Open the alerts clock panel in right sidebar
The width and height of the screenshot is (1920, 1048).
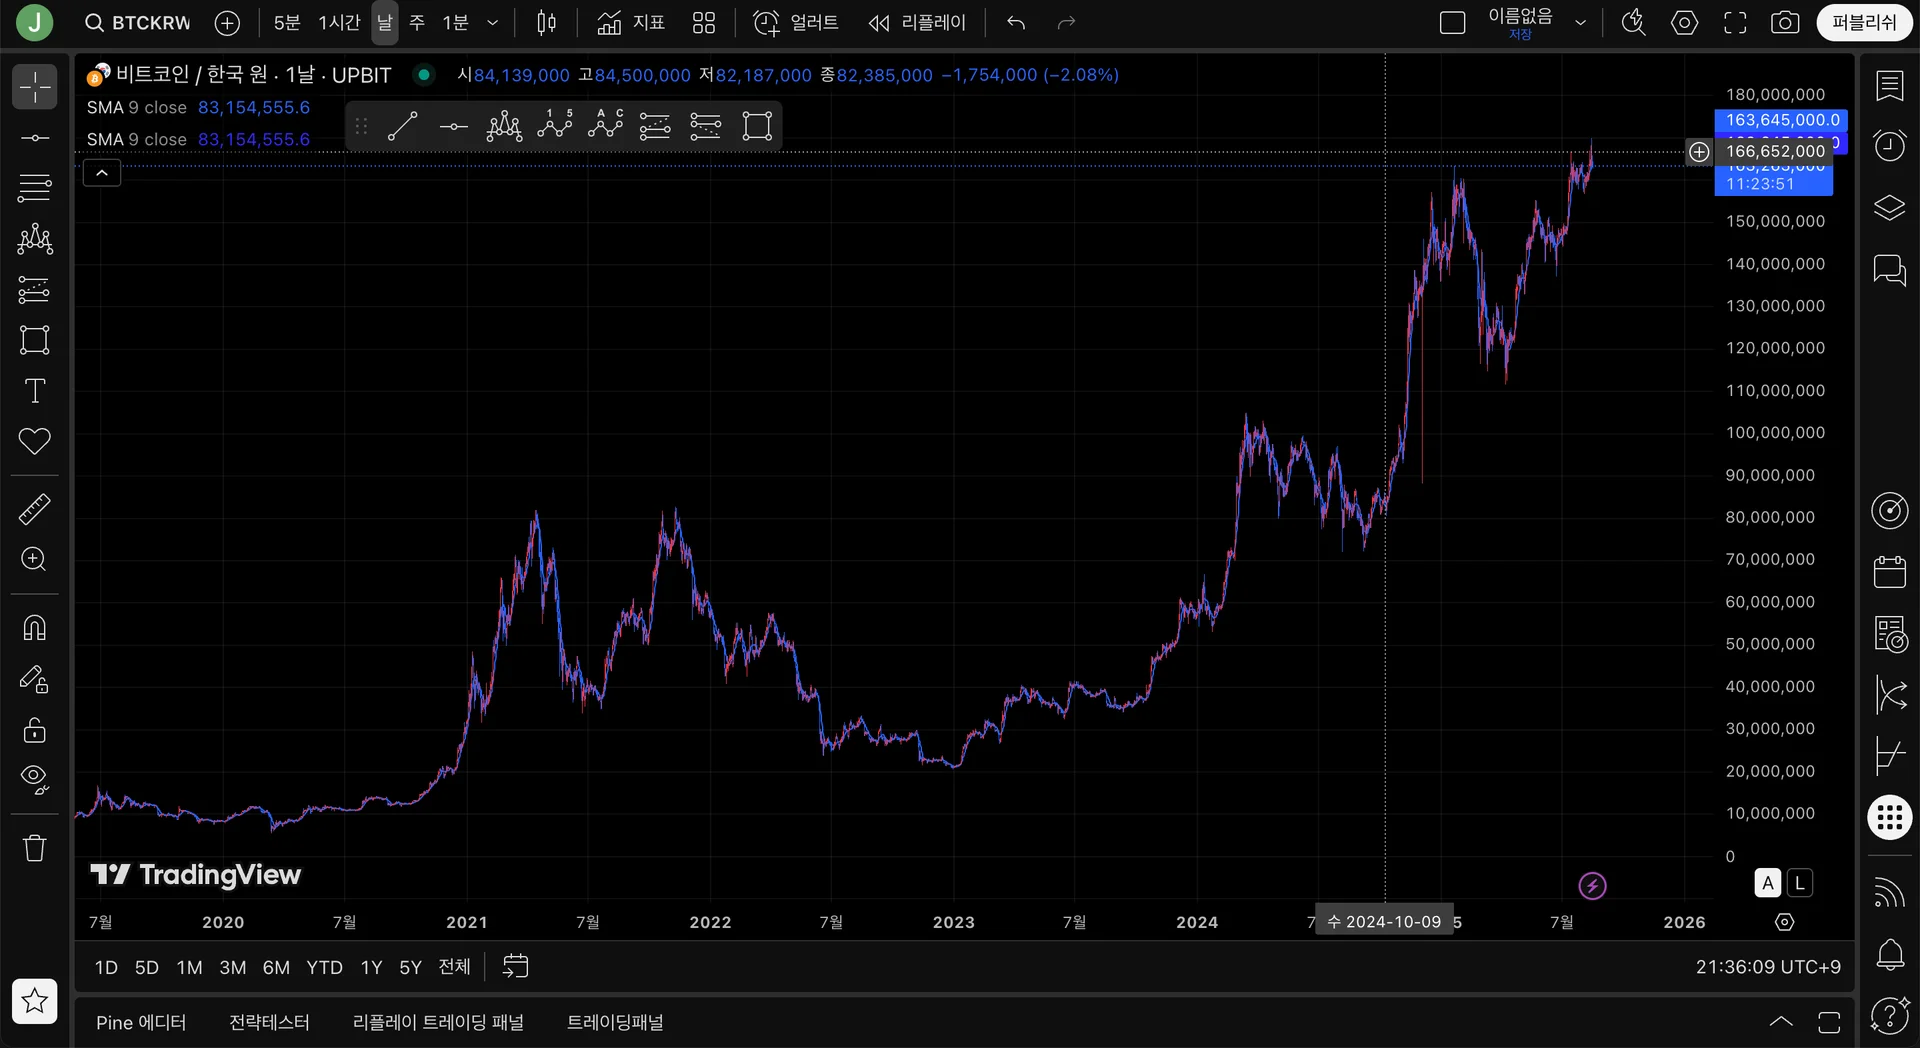point(1889,147)
